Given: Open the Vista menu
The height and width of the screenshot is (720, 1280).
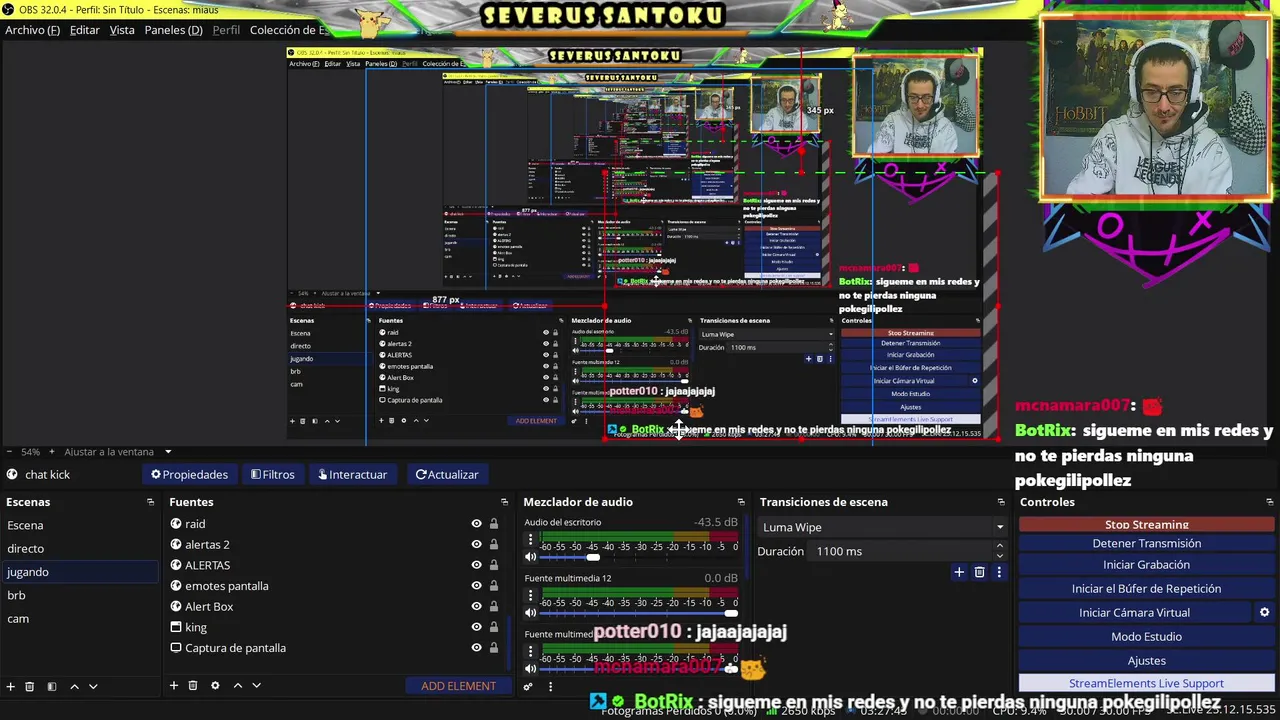Looking at the screenshot, I should (x=122, y=30).
